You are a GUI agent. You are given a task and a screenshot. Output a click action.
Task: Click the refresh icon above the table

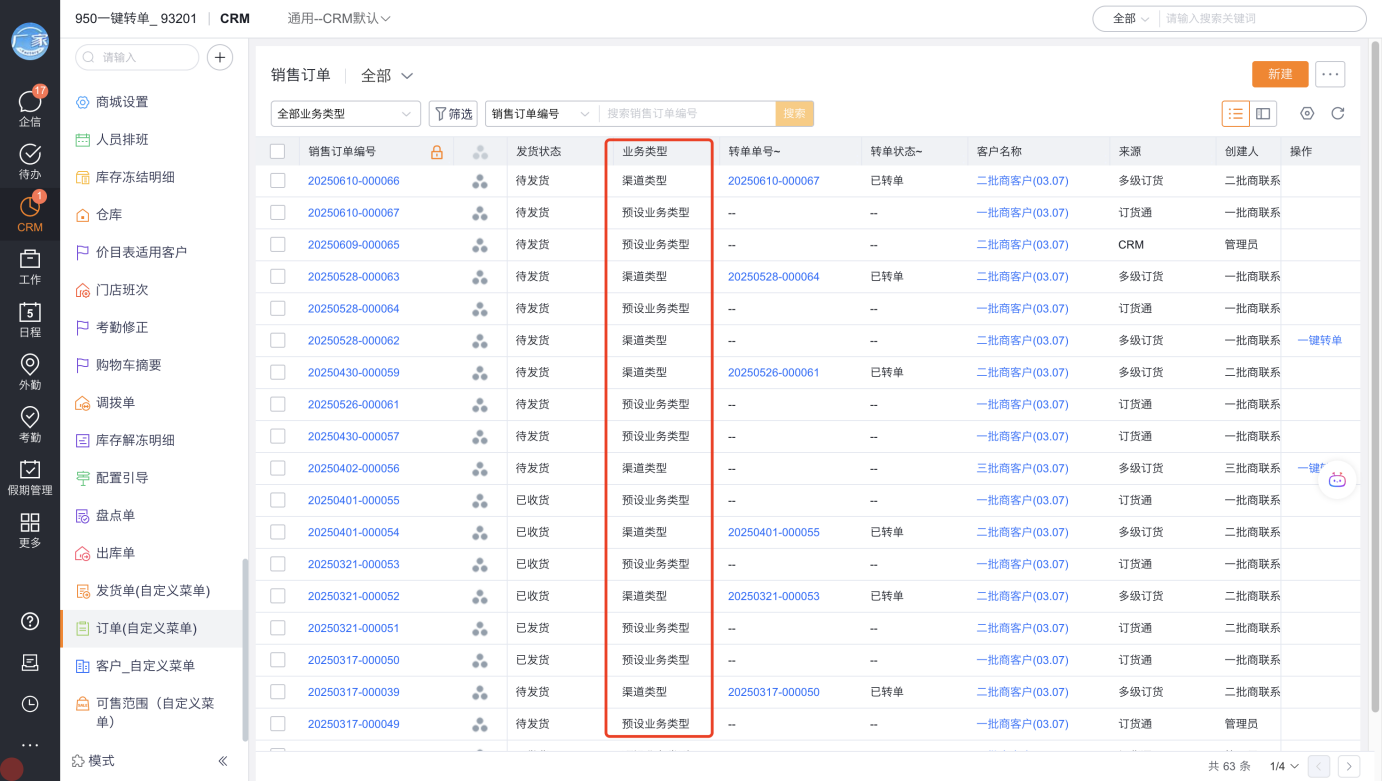[x=1337, y=114]
